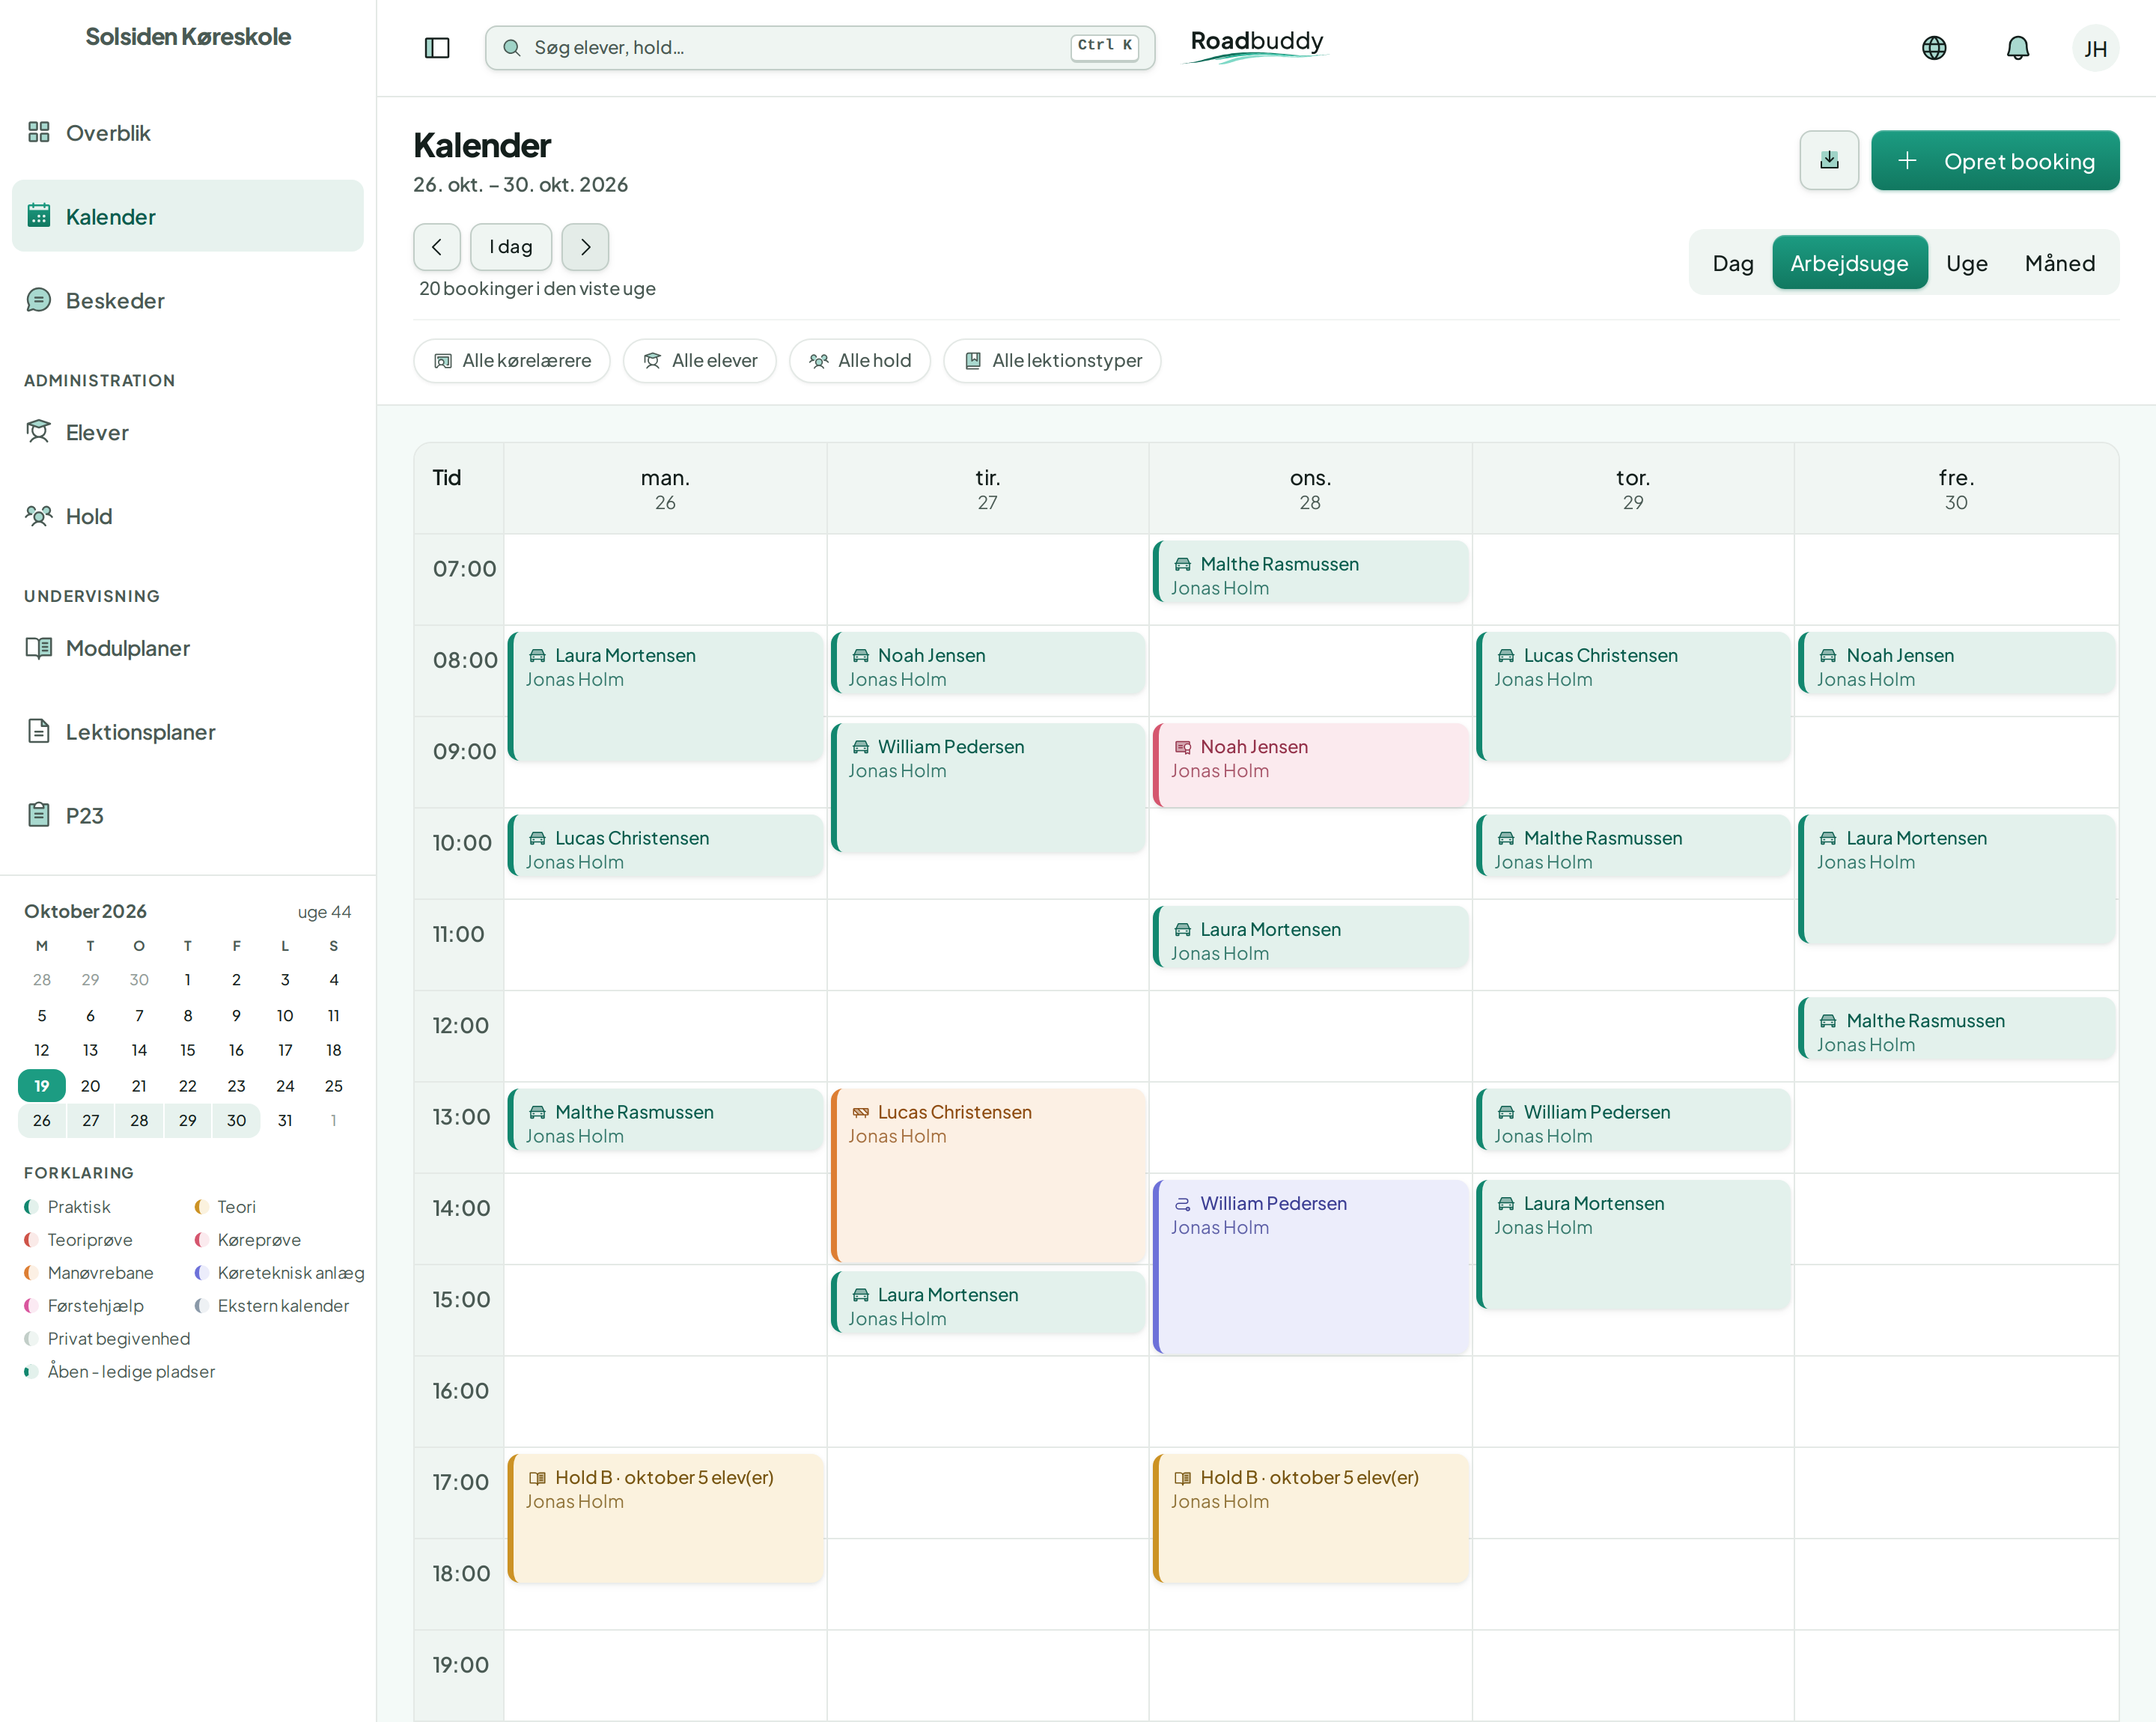Open Hold in the sidebar
Screen dimensions: 2156x1722
tap(188, 517)
